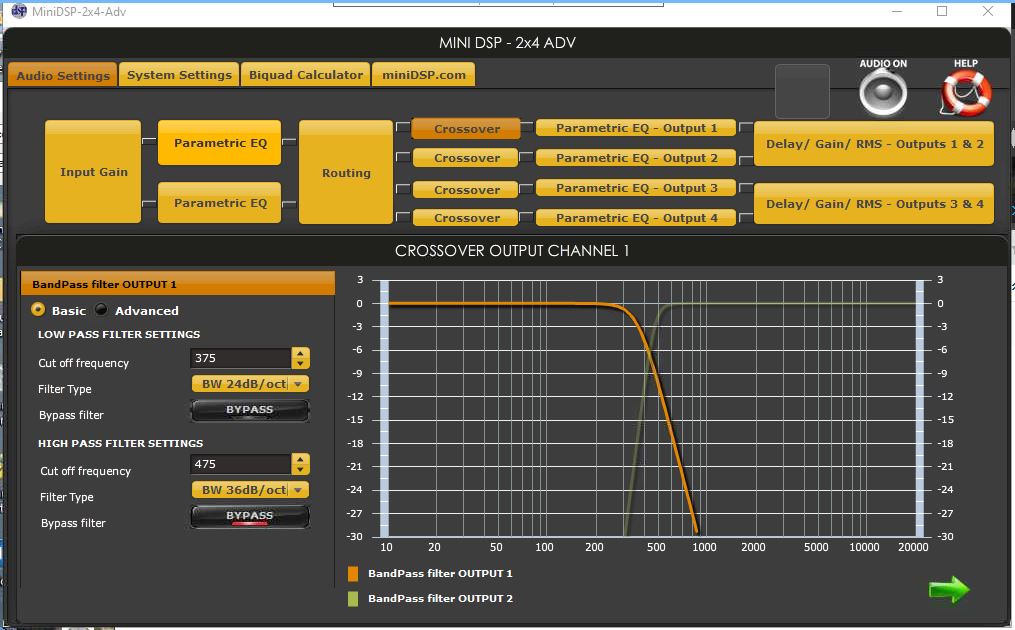Open the upper input Parametric EQ block
This screenshot has height=630, width=1015.
click(220, 142)
